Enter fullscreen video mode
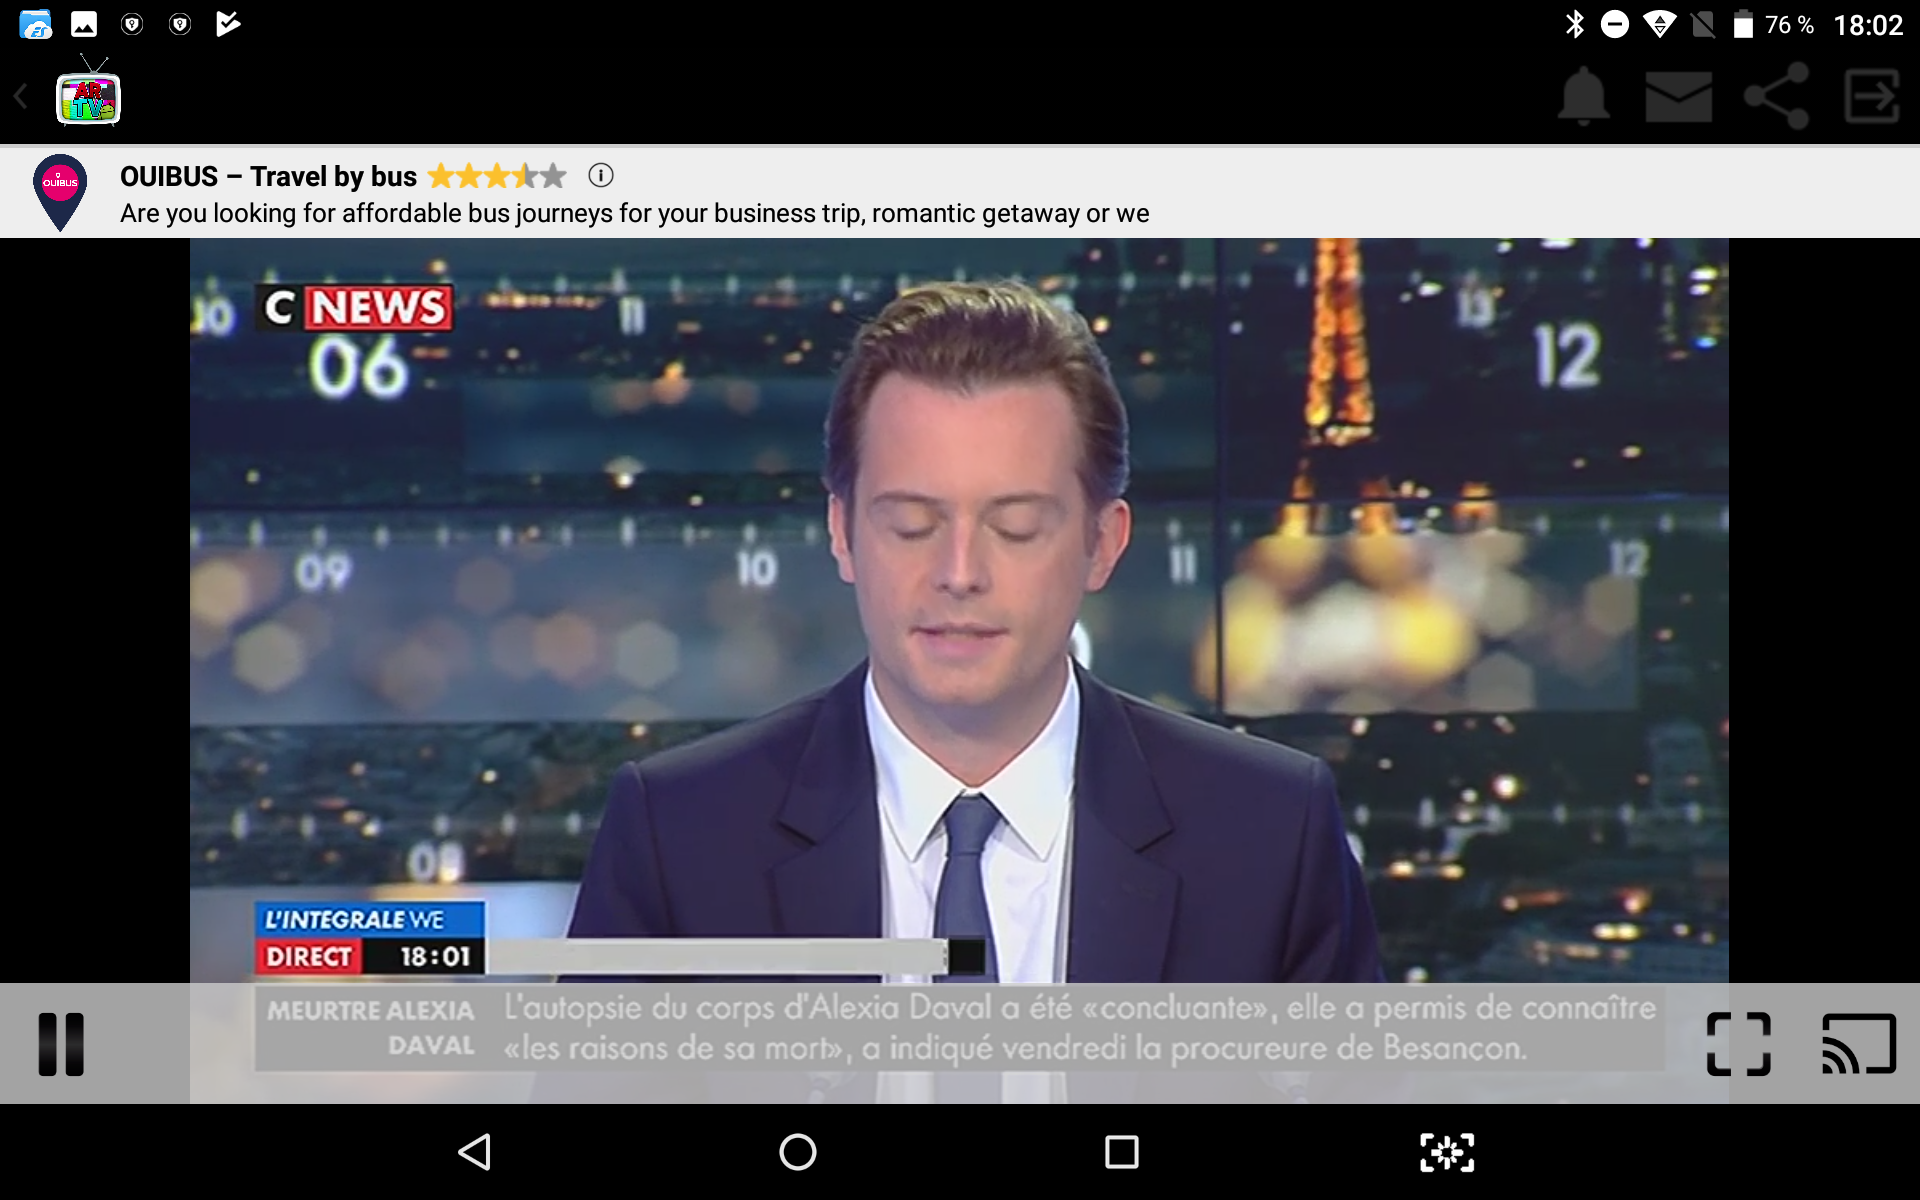Viewport: 1920px width, 1200px height. coord(1738,1044)
